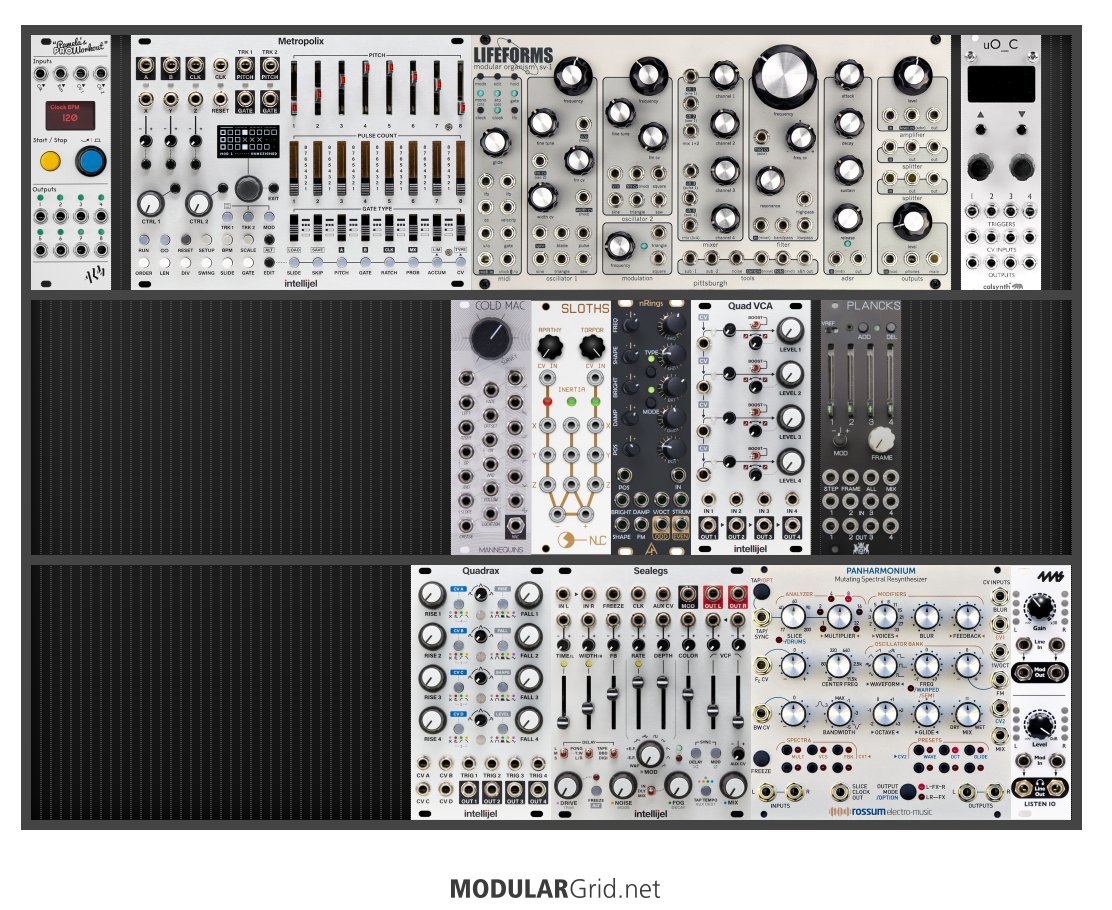
Task: Flip the Sealegs IN/DLY/MIX noise switch
Action: point(650,791)
